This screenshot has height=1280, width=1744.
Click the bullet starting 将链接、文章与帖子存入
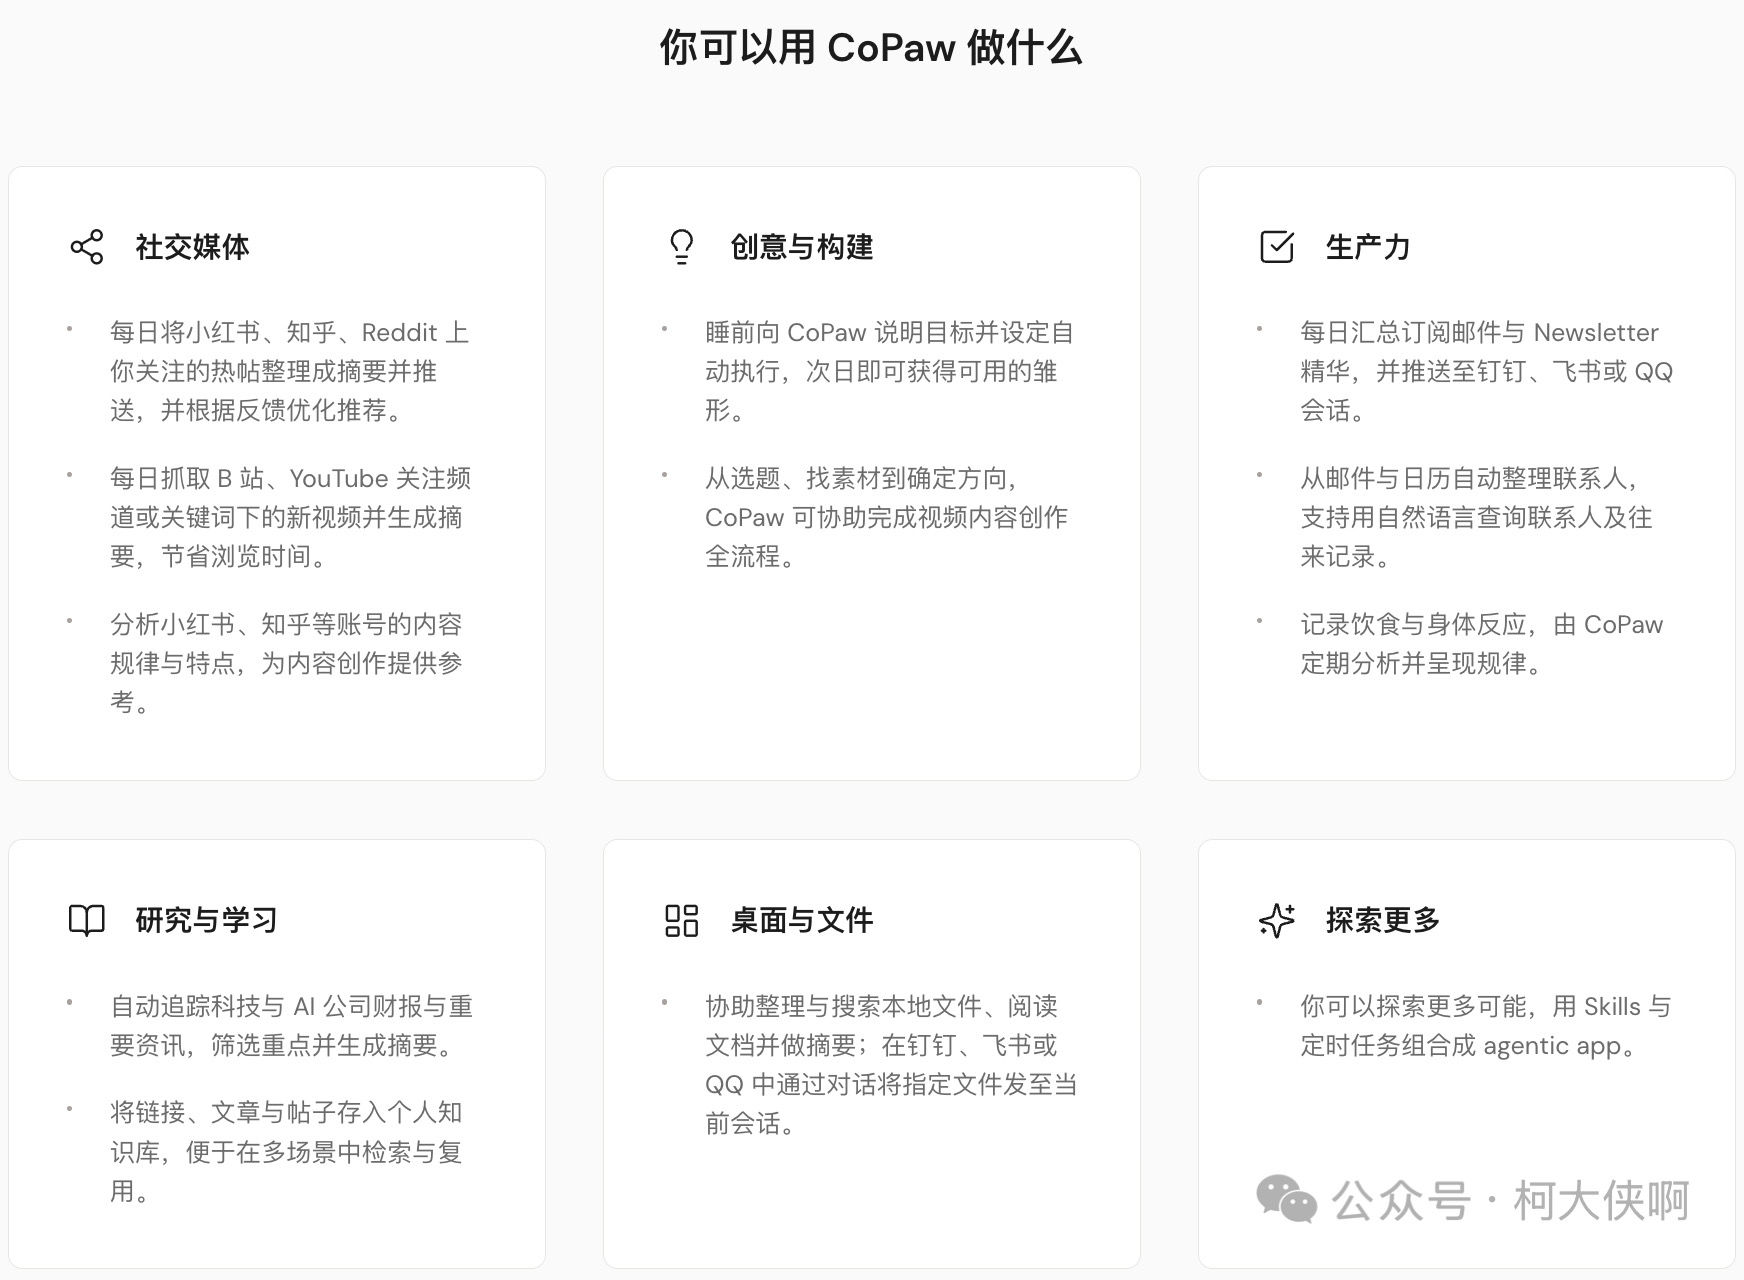click(287, 1152)
